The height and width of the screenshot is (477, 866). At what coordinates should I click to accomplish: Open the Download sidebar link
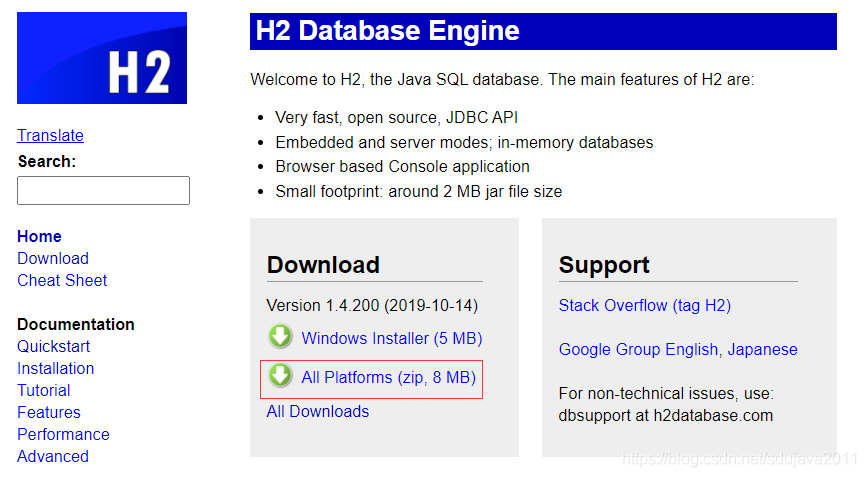(53, 258)
